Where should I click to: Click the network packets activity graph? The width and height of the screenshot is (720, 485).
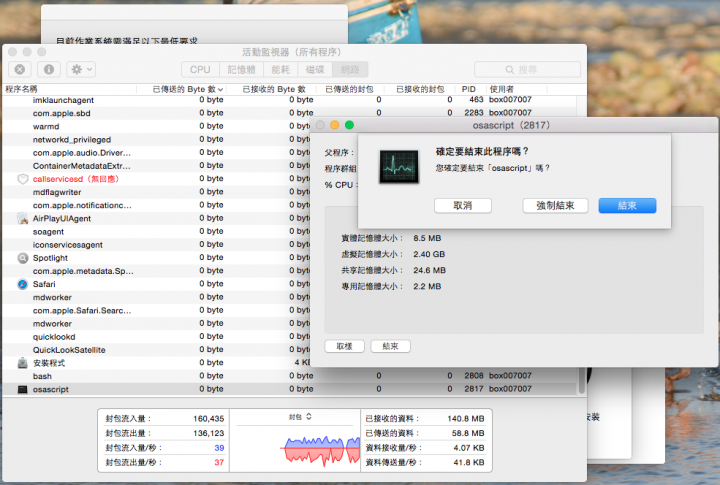pyautogui.click(x=320, y=449)
